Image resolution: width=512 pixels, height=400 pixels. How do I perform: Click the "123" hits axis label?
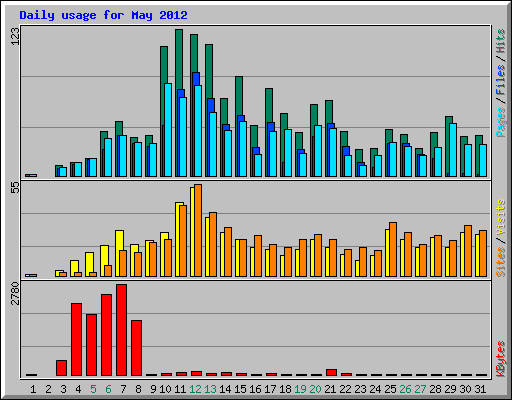click(x=15, y=36)
